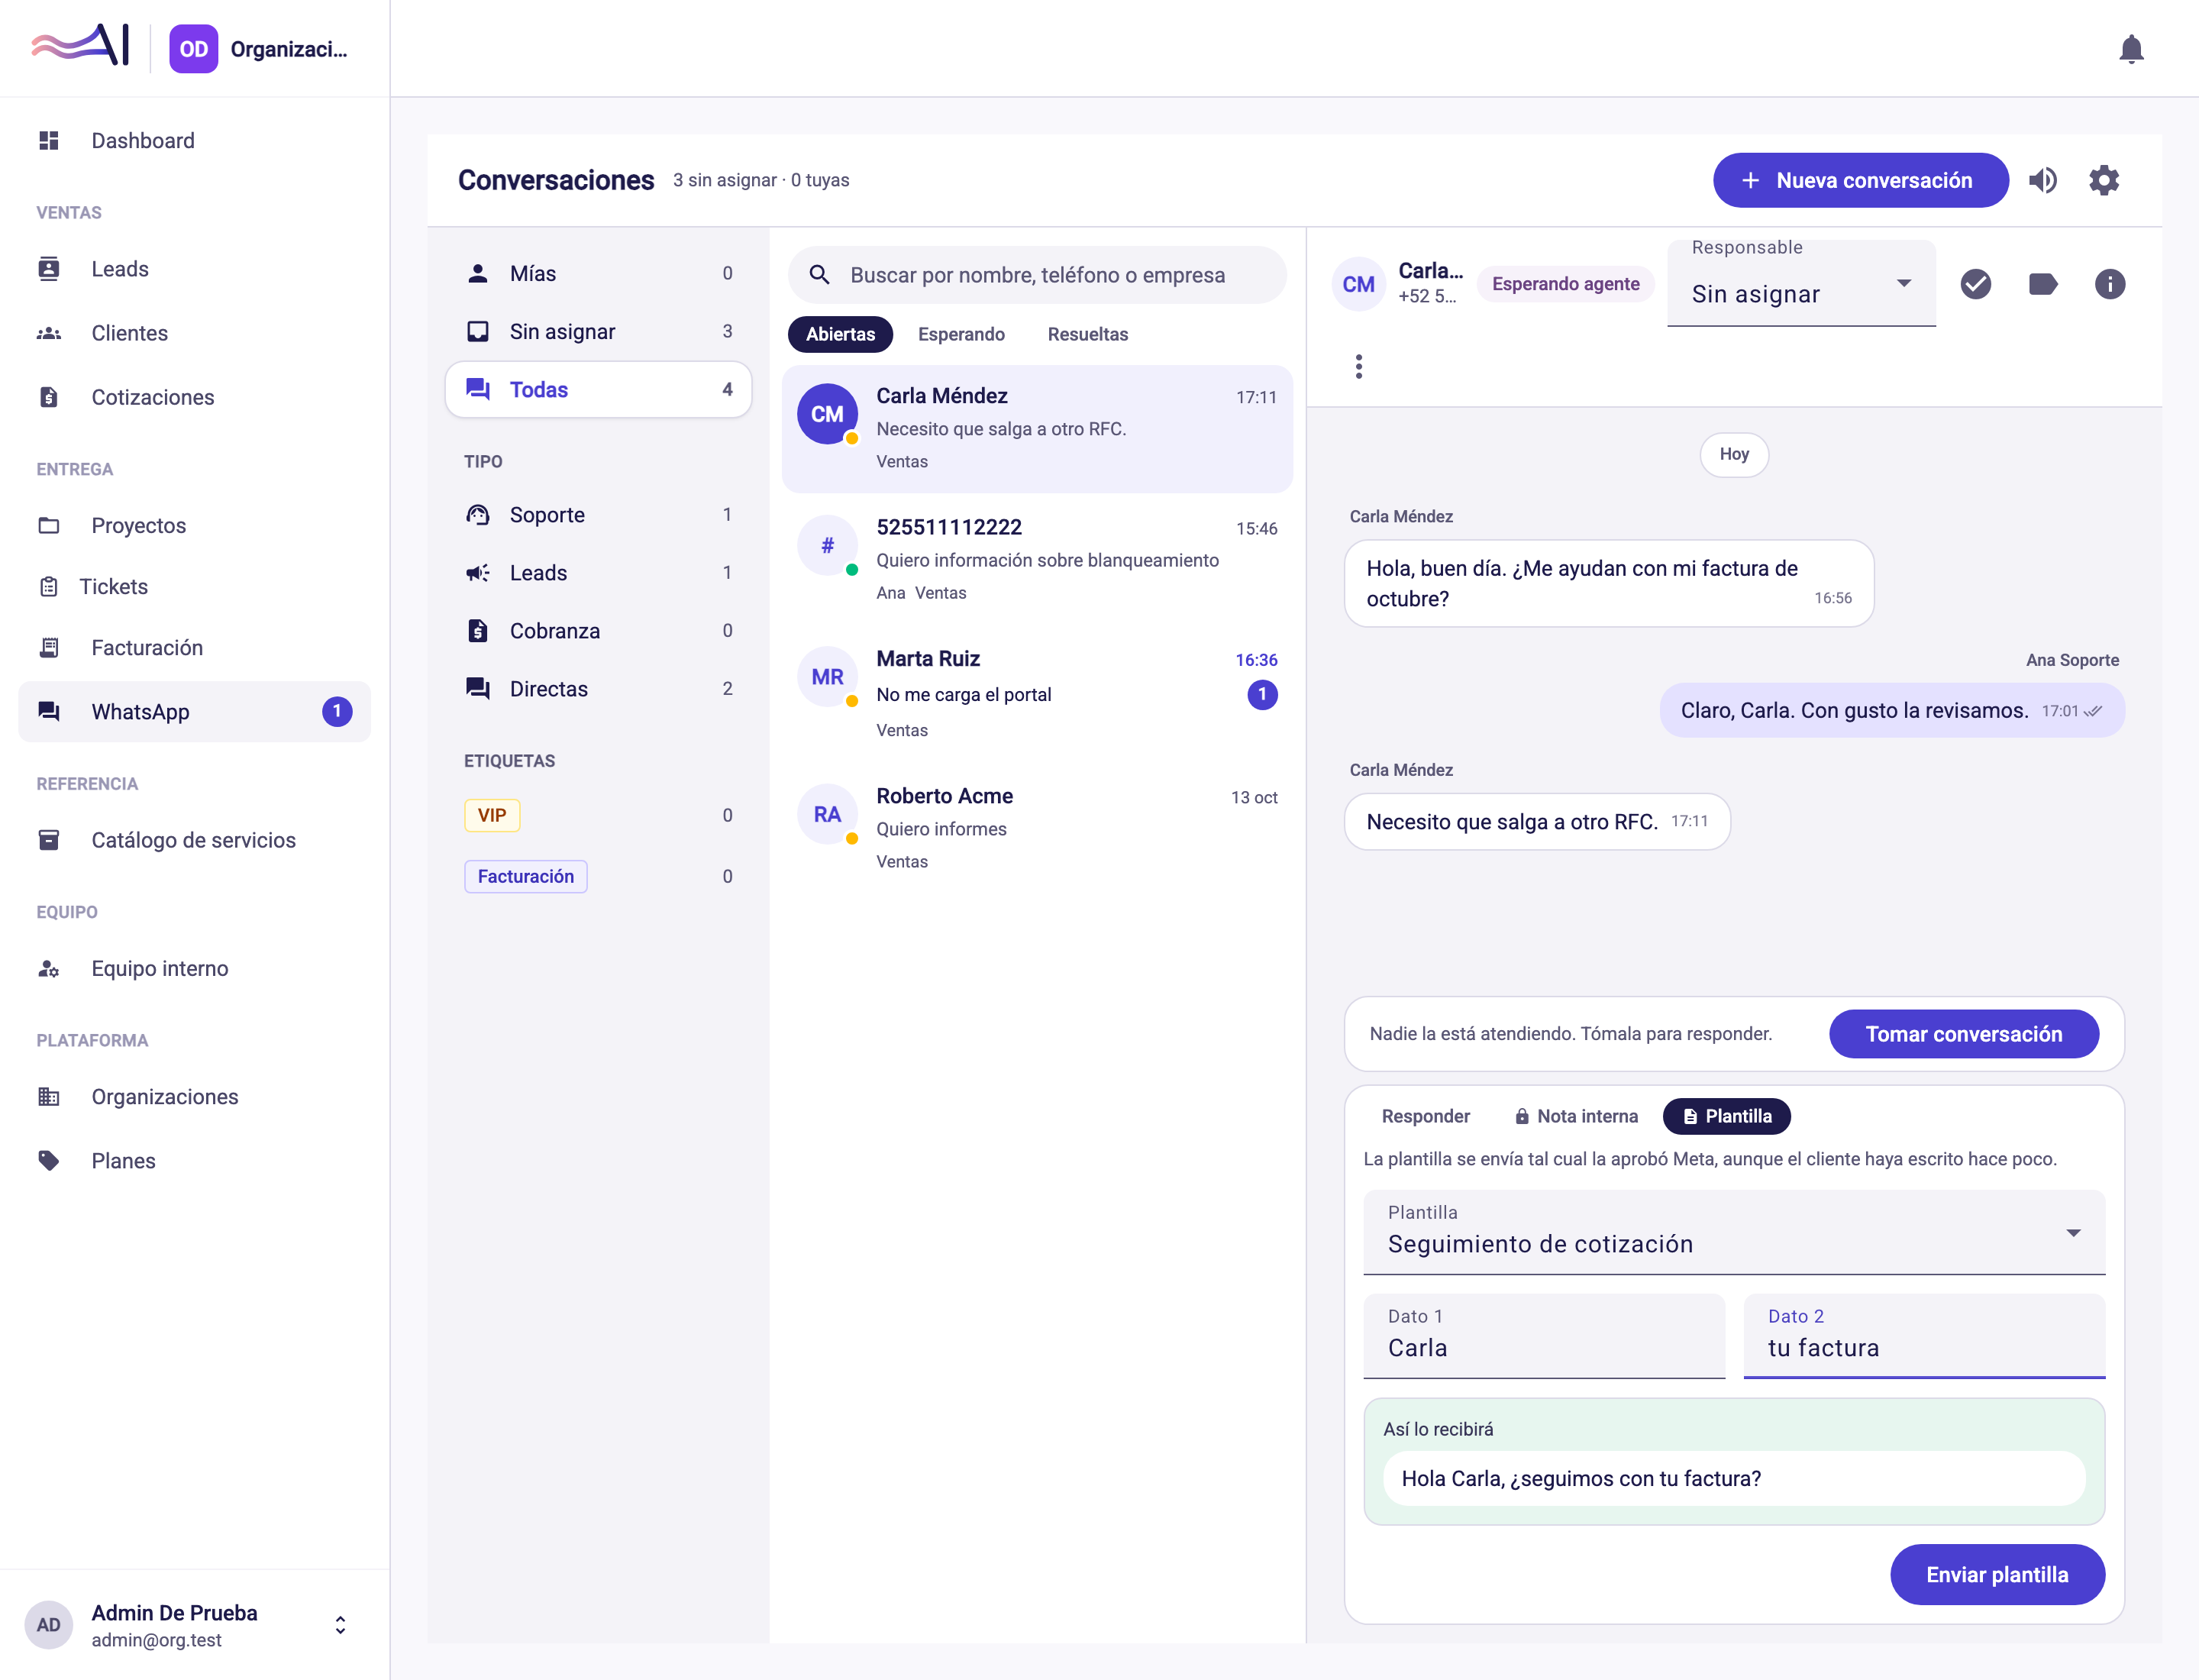Open Clientes in the sidebar

(194, 333)
